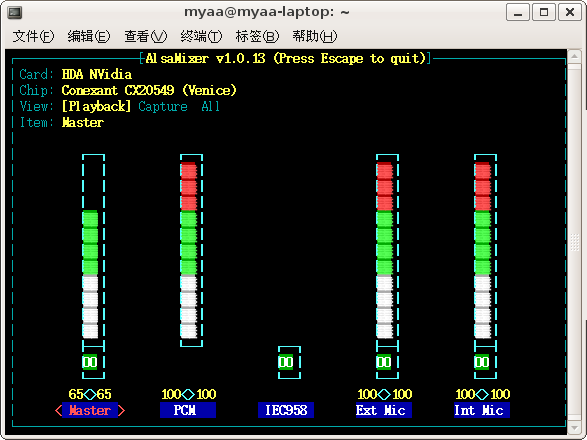Click the HDA NVidia card name

(97, 74)
